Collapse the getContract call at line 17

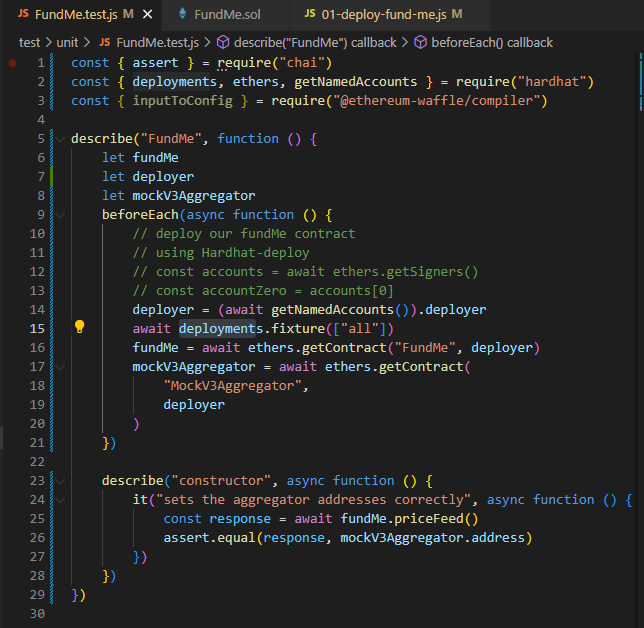pyautogui.click(x=60, y=367)
